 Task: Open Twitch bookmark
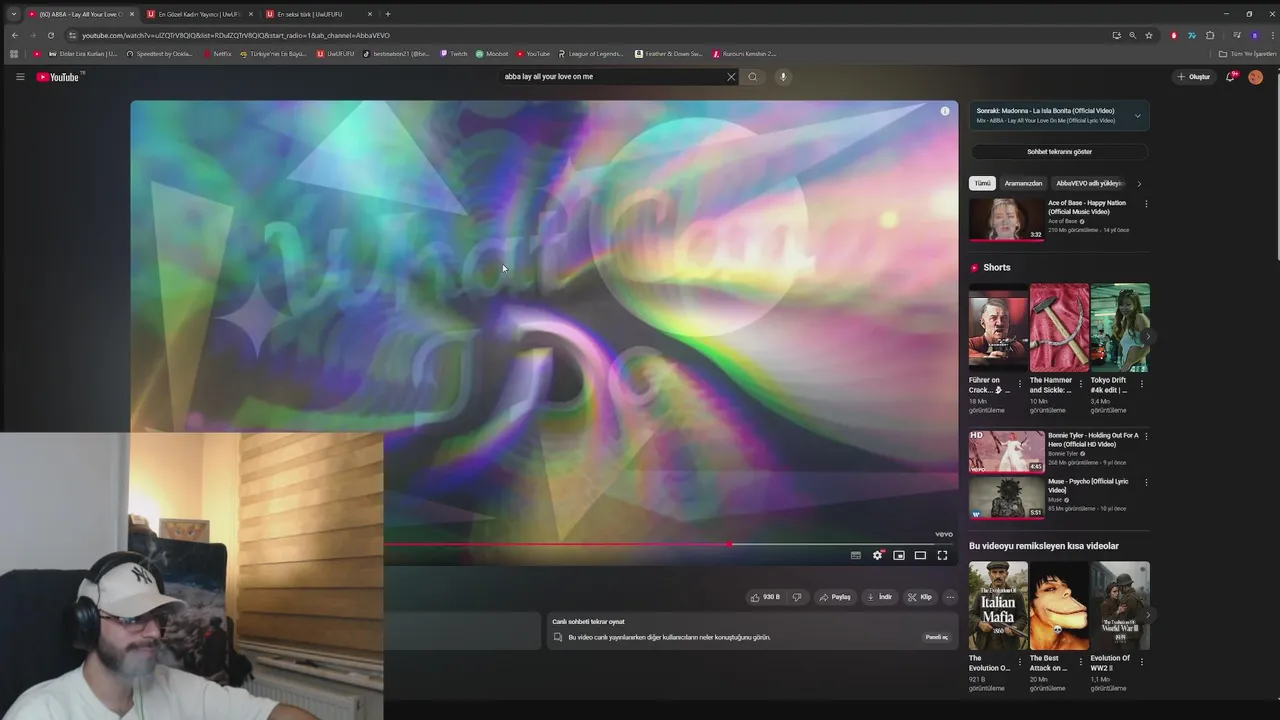[454, 54]
